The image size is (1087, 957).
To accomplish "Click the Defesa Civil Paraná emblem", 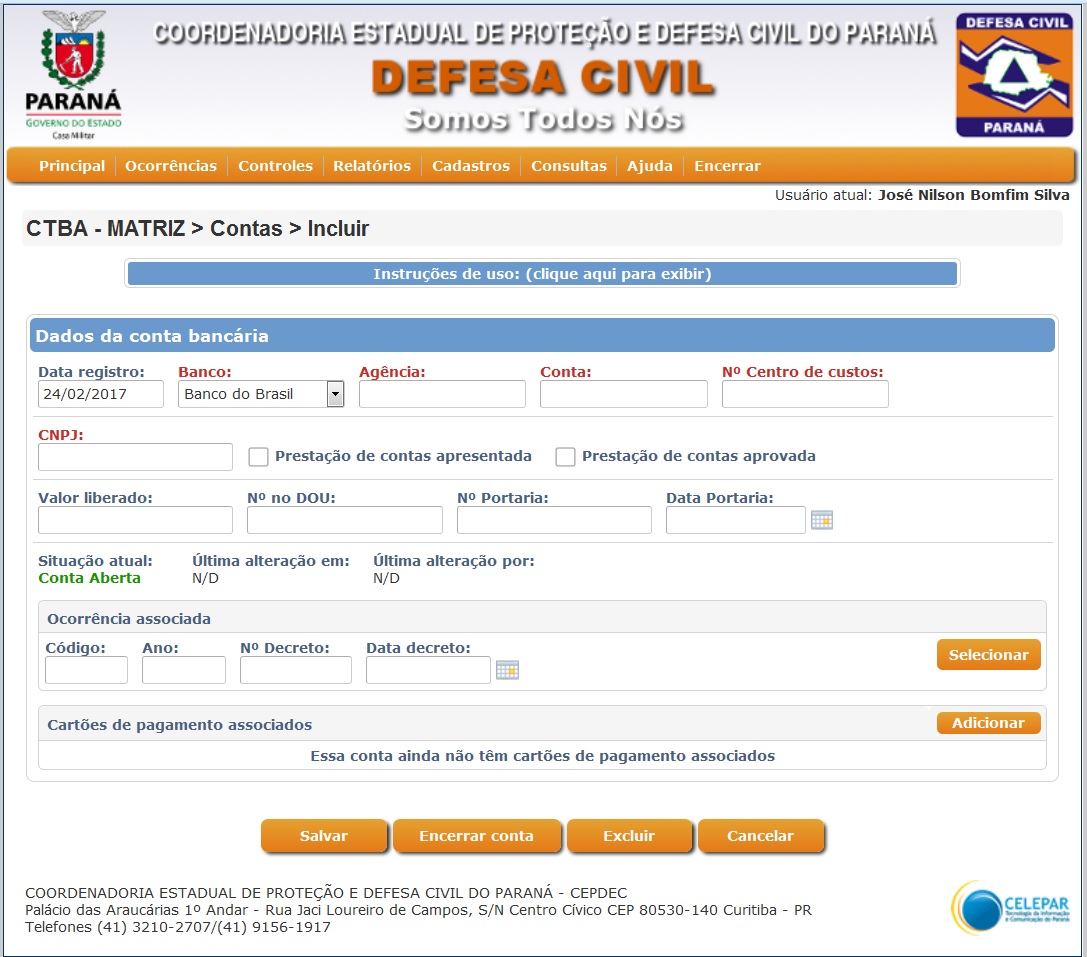I will pos(1014,74).
